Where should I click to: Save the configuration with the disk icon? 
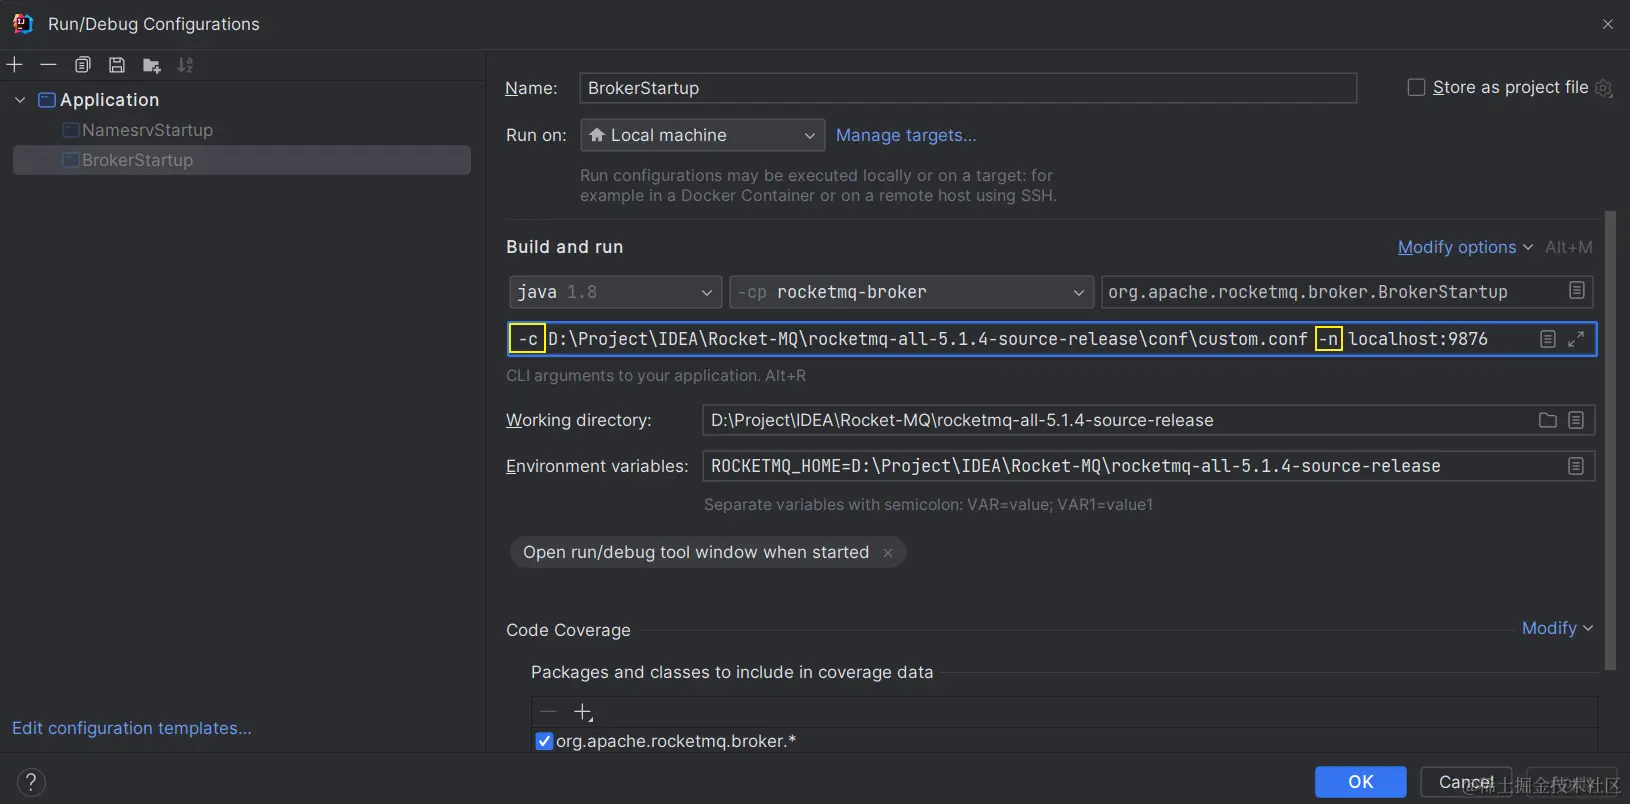pos(117,65)
